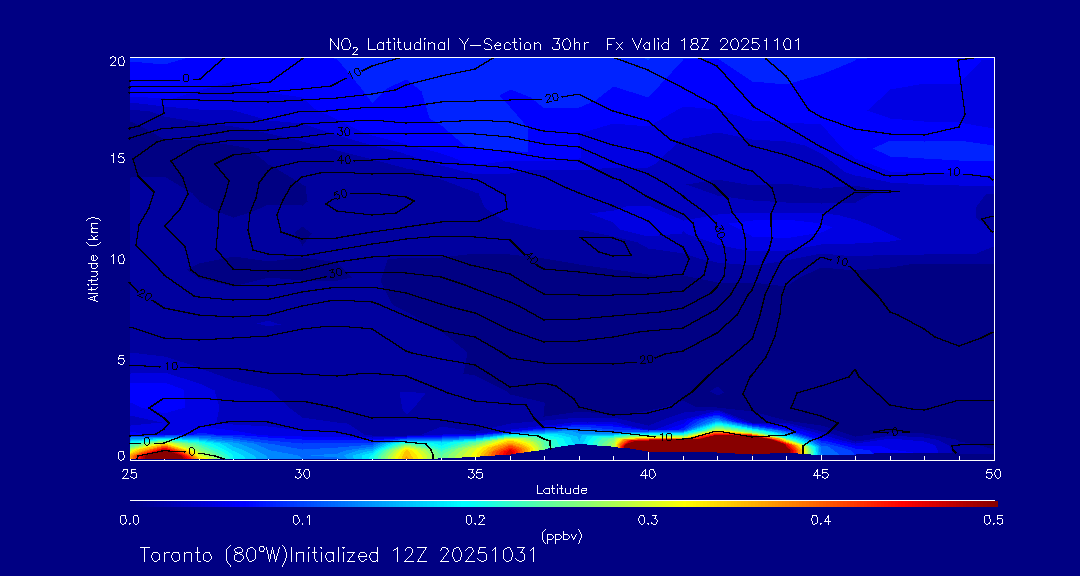Click the dark red end of the colorbar

click(985, 503)
